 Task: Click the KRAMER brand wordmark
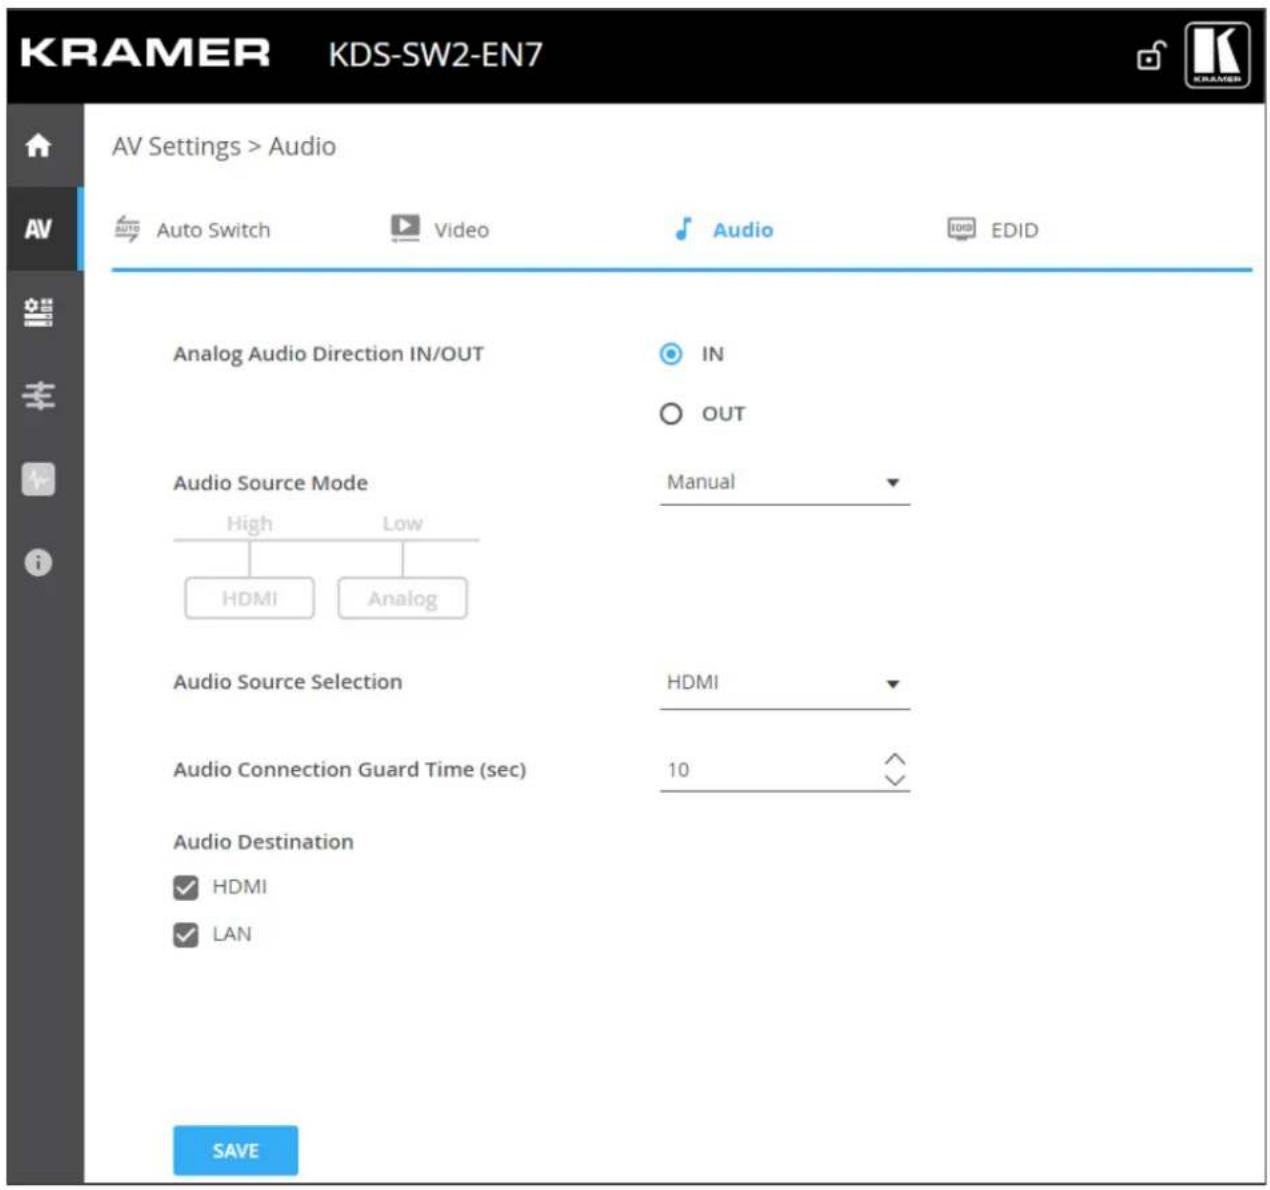[x=145, y=53]
